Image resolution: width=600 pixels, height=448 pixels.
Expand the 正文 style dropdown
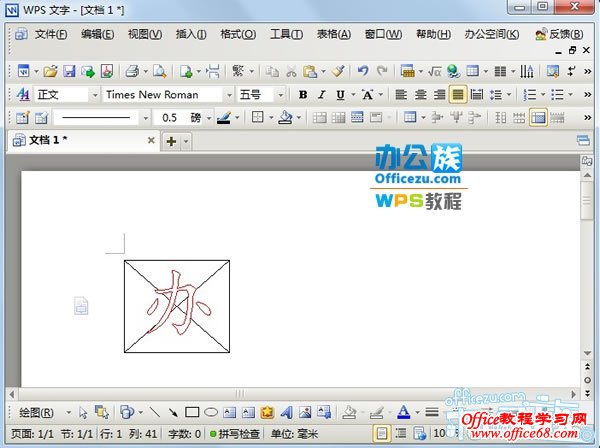95,95
